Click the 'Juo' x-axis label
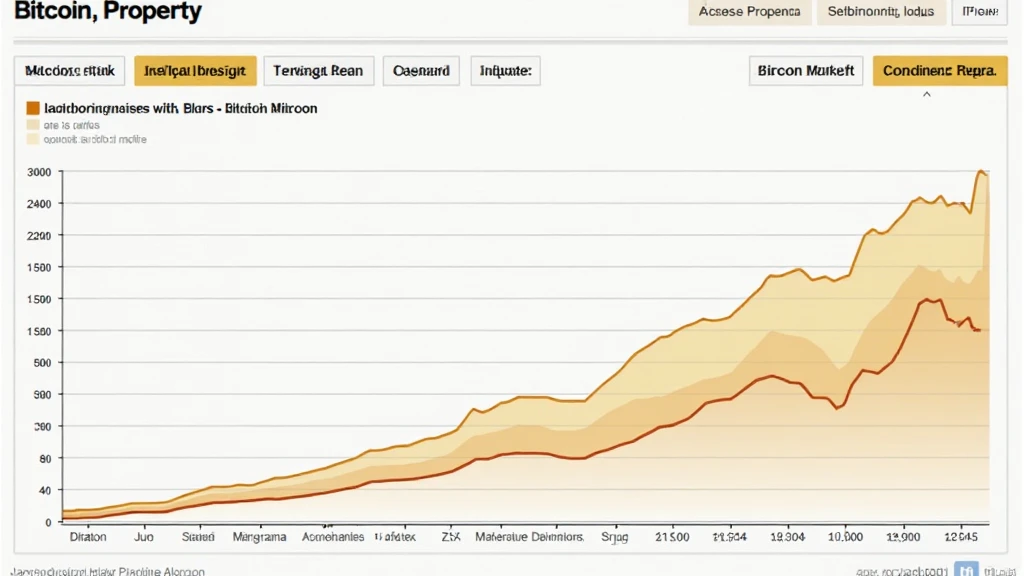Viewport: 1024px width, 576px height. click(x=144, y=537)
